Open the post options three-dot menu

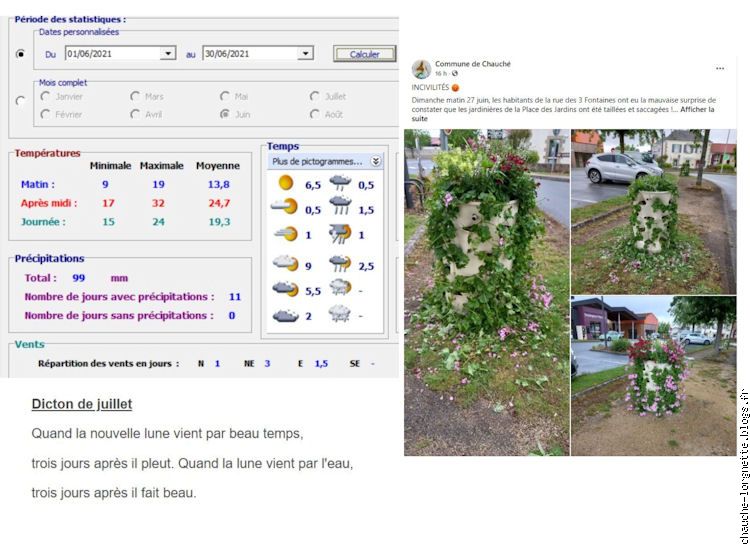point(720,69)
